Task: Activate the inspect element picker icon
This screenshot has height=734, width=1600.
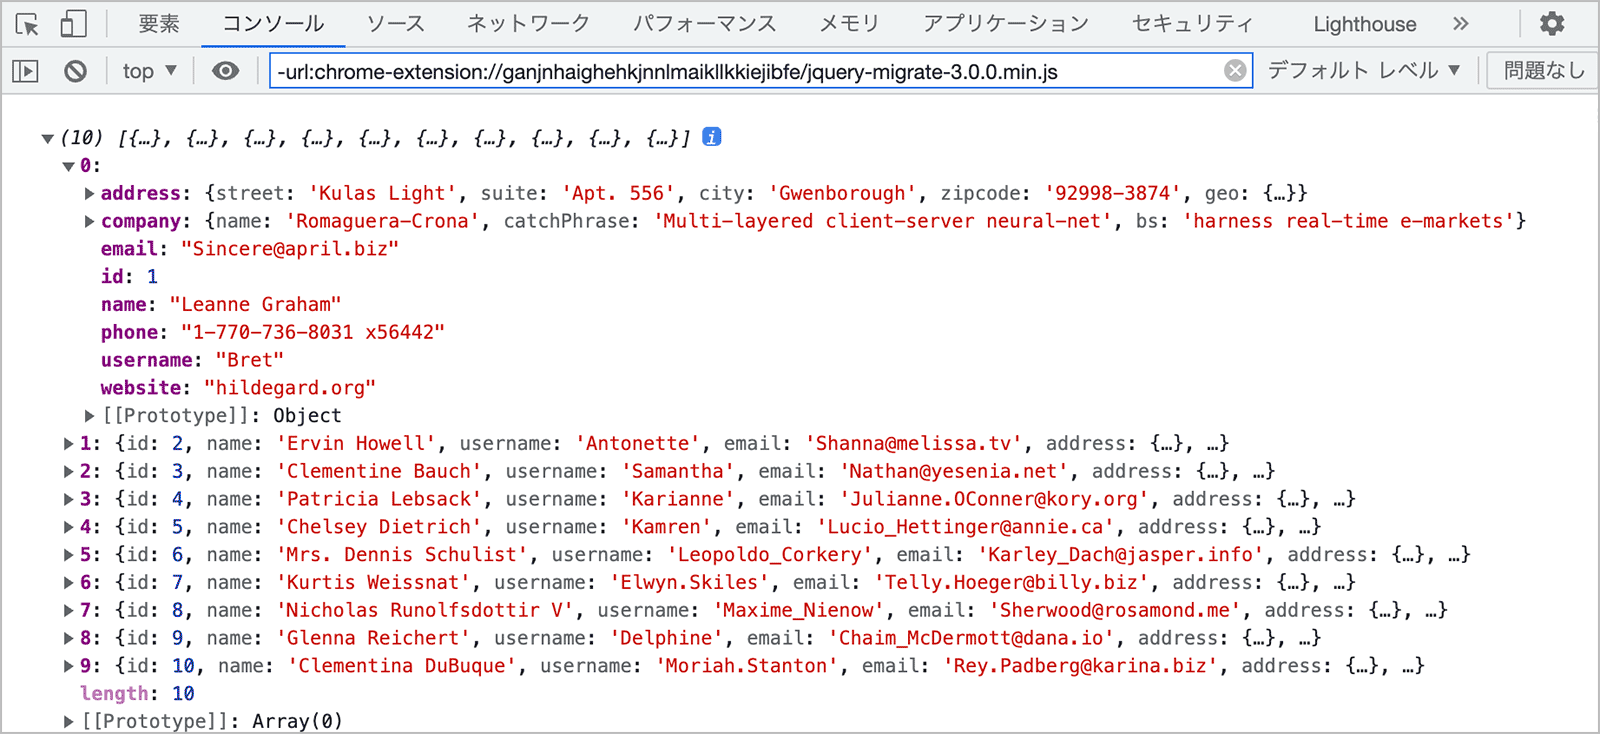Action: pos(28,24)
